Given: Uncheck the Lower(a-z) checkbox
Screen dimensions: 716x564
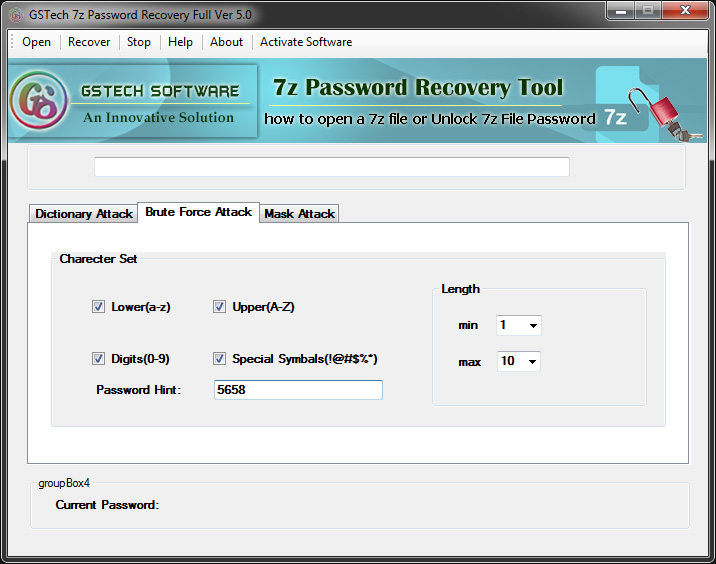Looking at the screenshot, I should pyautogui.click(x=99, y=307).
